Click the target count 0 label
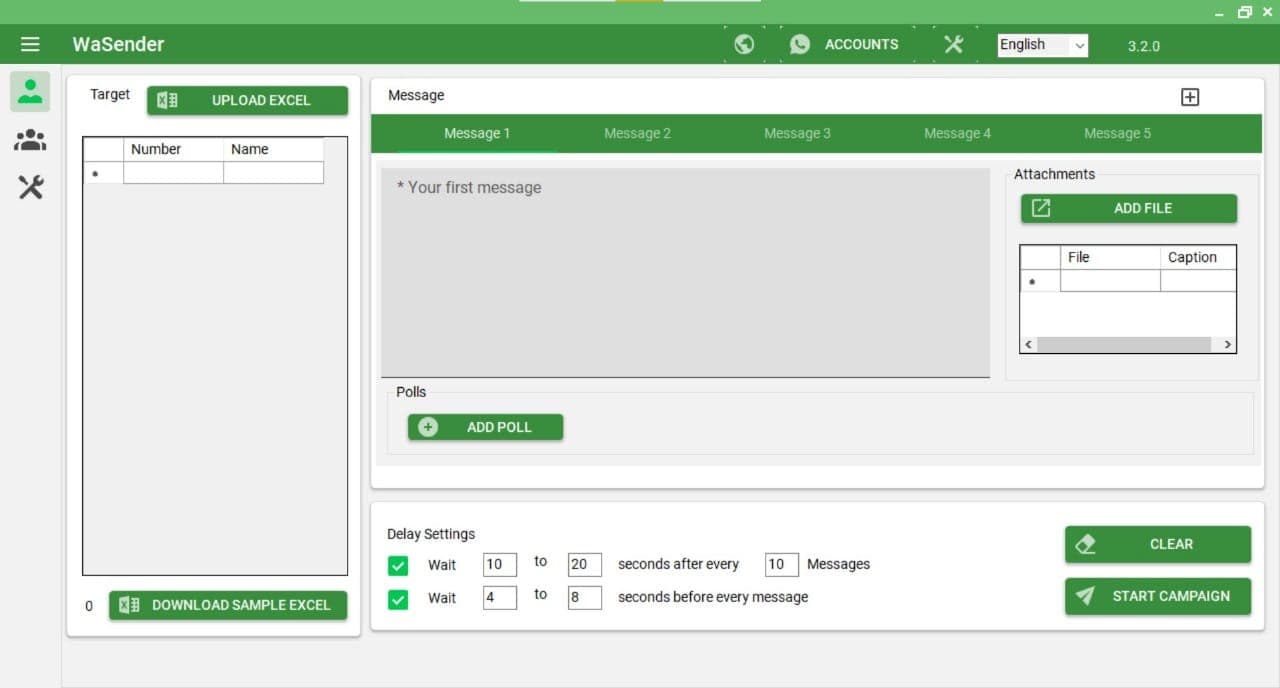This screenshot has width=1280, height=688. click(89, 606)
